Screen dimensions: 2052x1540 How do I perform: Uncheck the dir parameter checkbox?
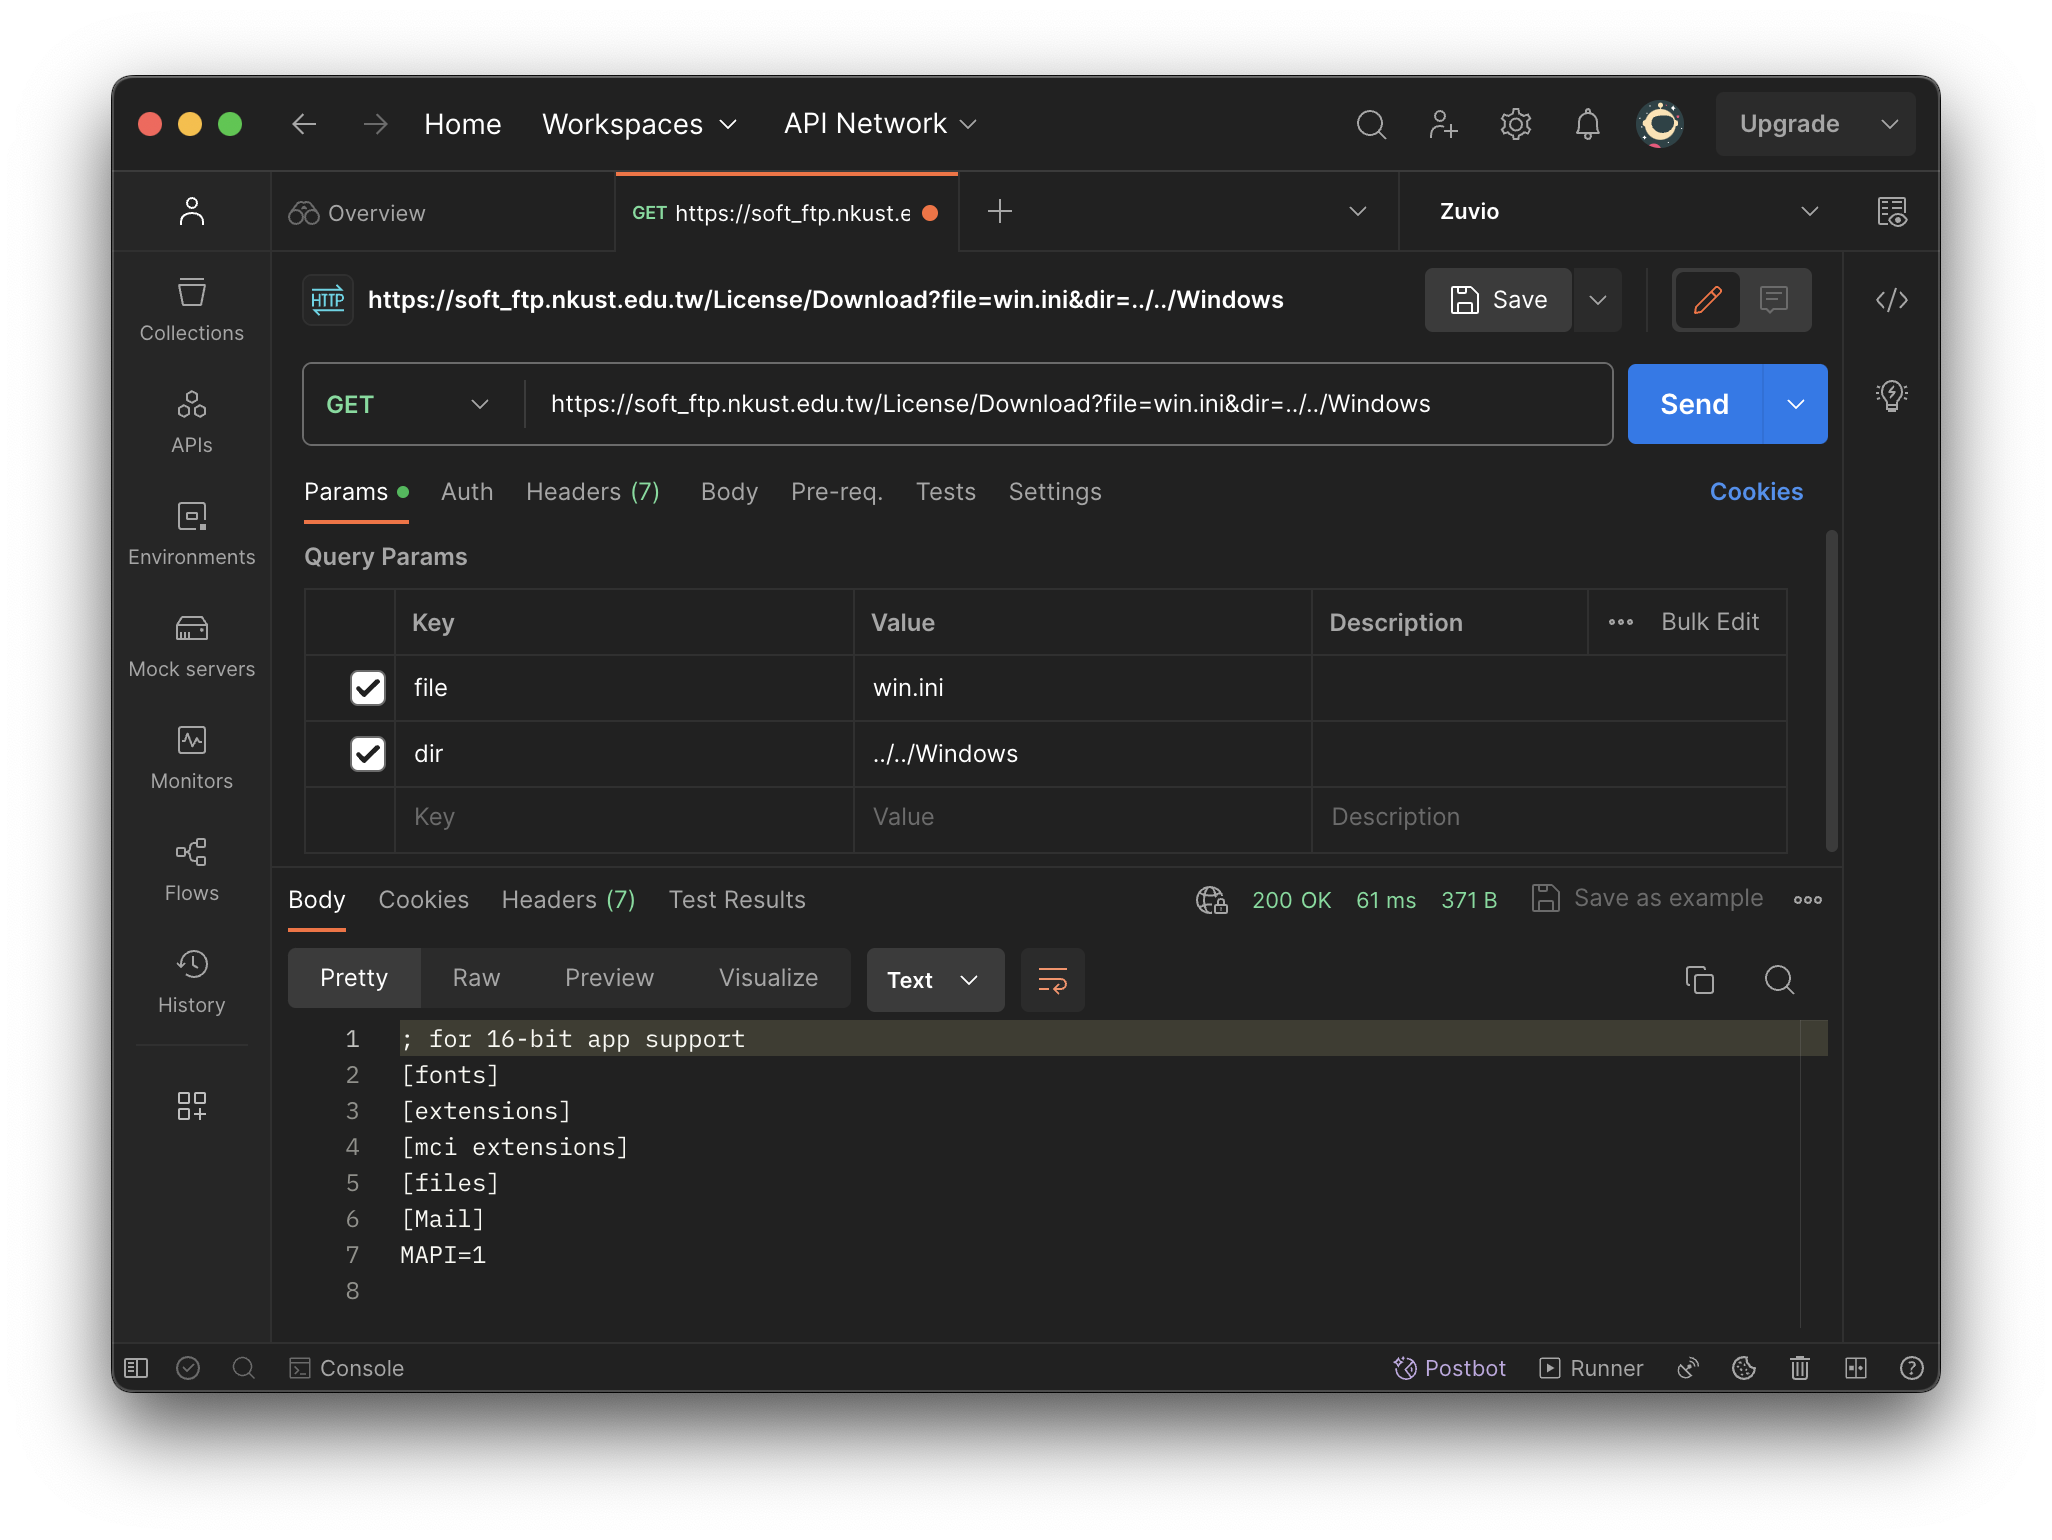pos(368,753)
